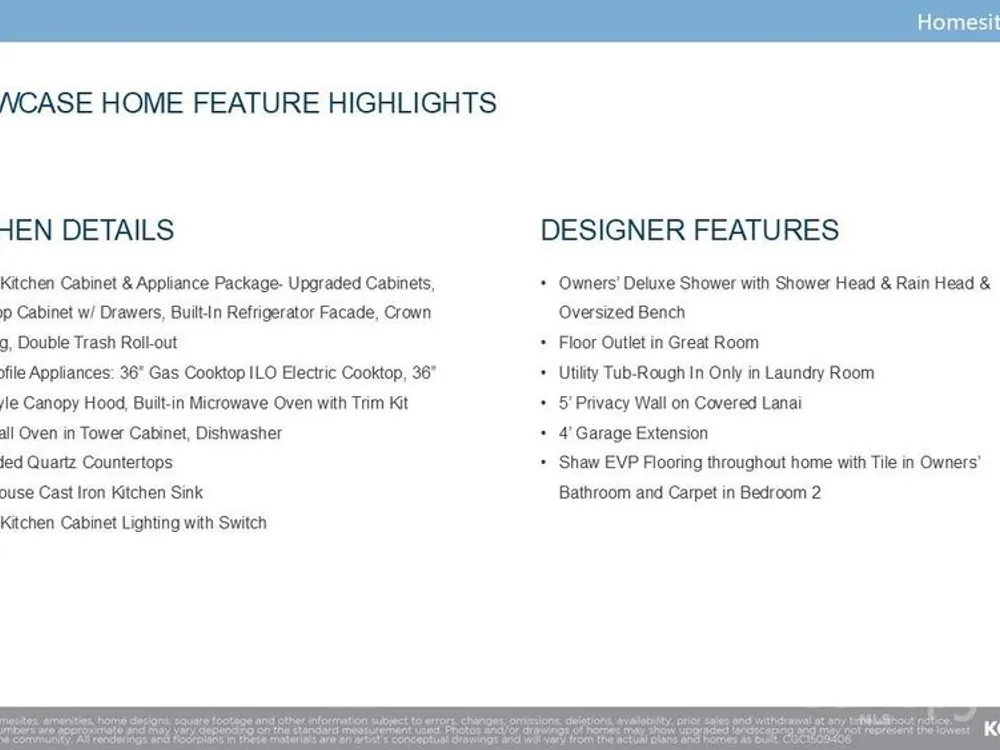The width and height of the screenshot is (1000, 750).
Task: Click Bathroom and Carpet in Bedroom 2 text
Action: (689, 492)
